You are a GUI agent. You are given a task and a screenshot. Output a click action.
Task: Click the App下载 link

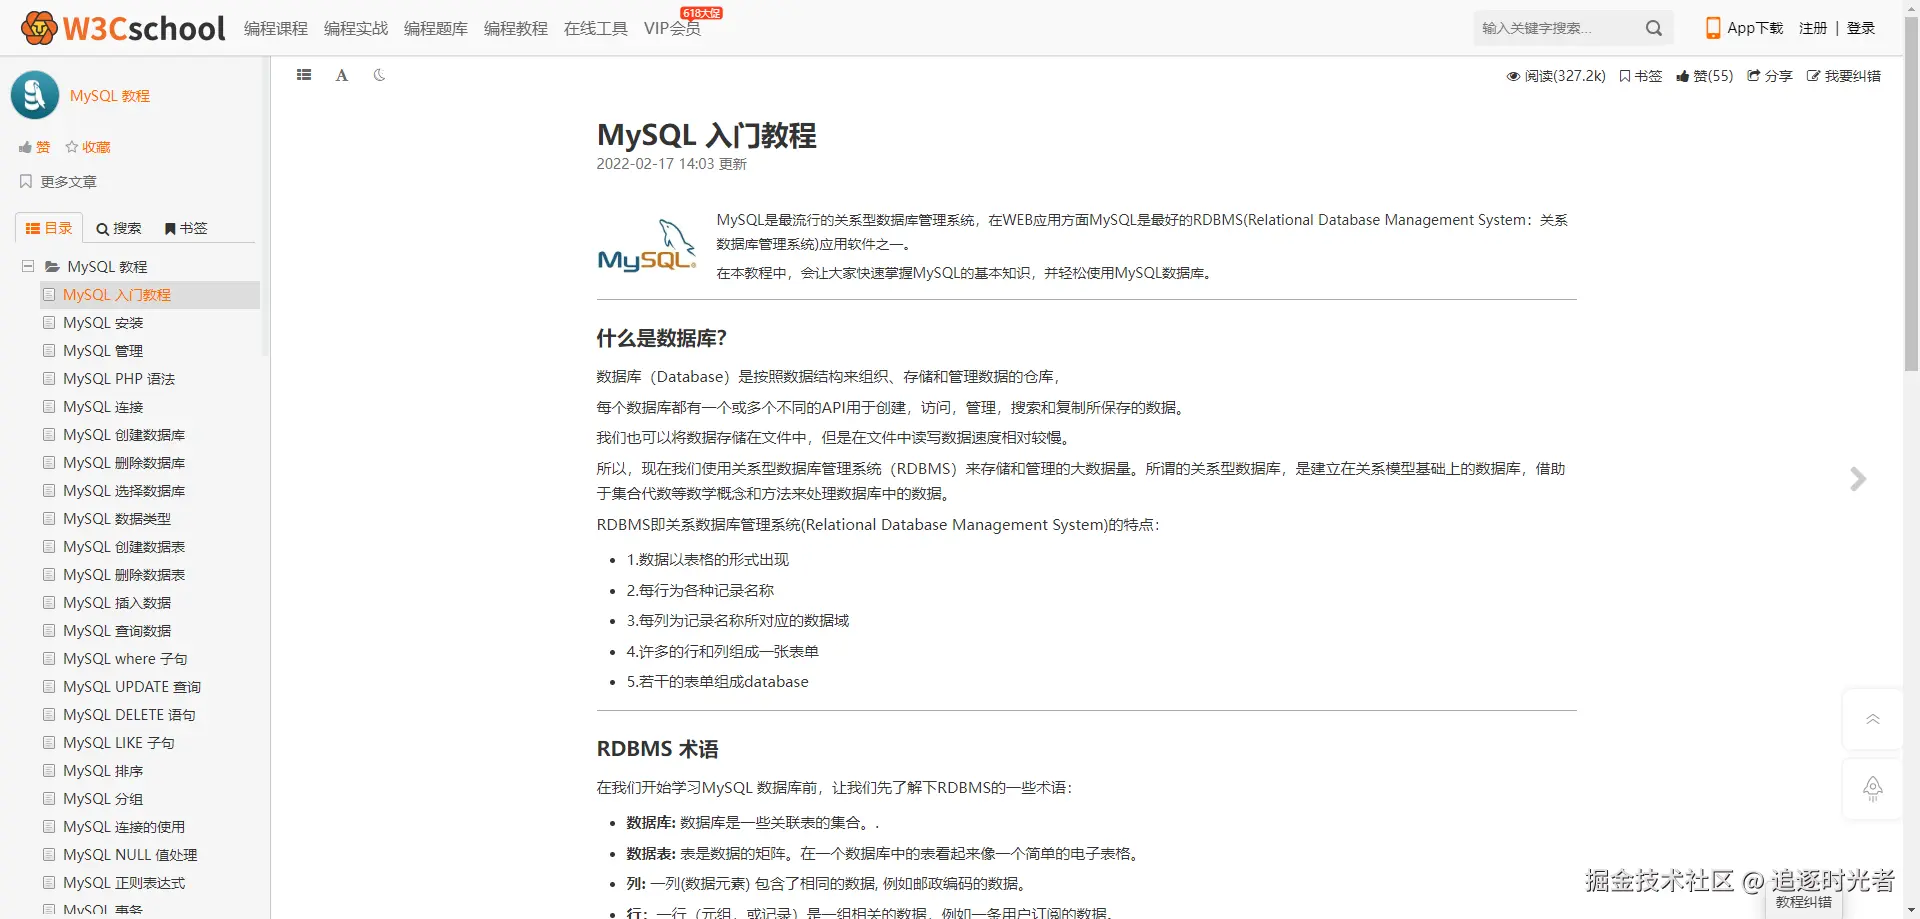click(x=1755, y=28)
